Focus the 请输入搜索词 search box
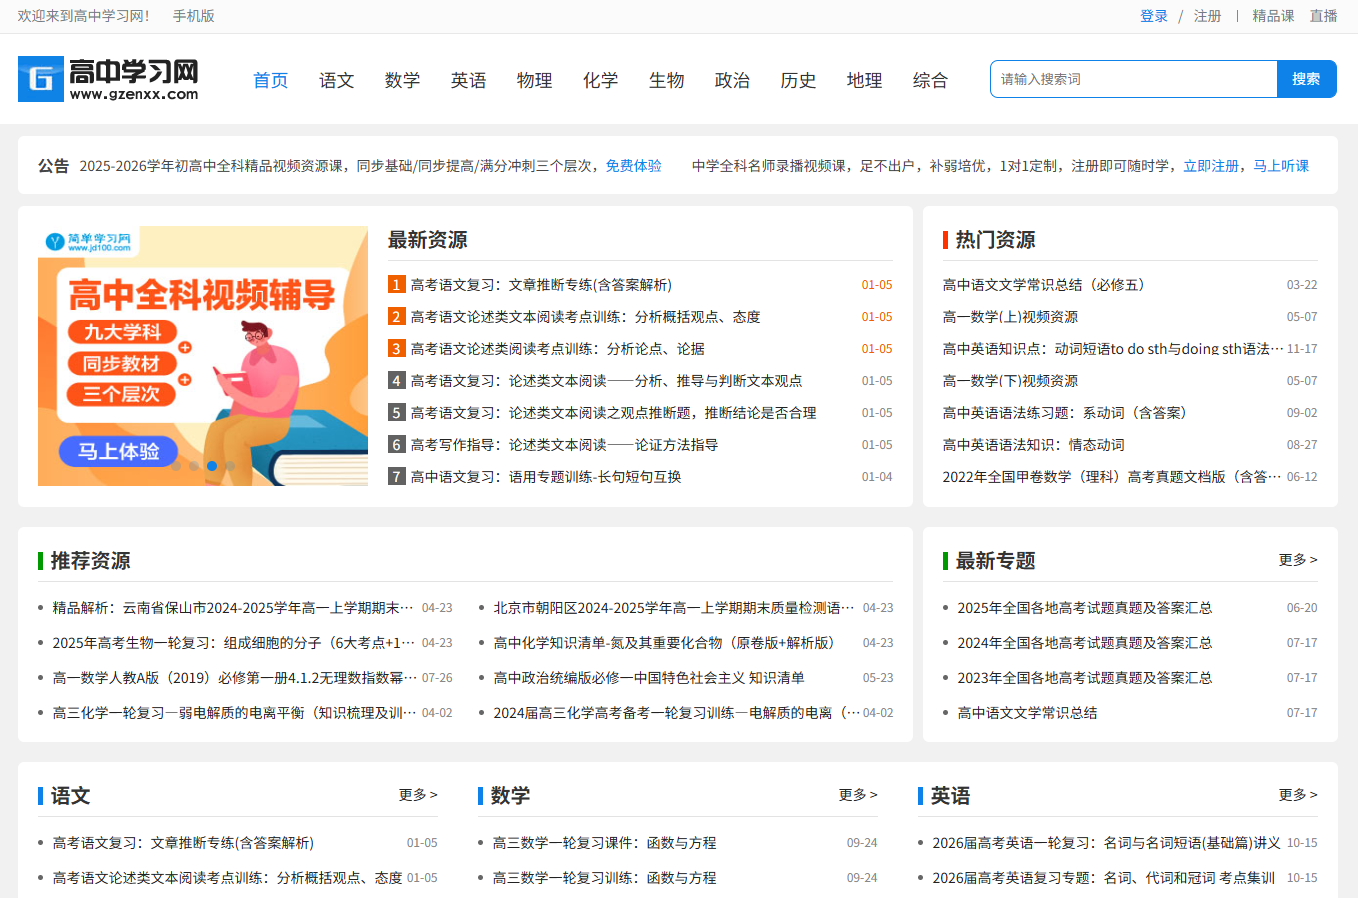 click(x=1133, y=79)
